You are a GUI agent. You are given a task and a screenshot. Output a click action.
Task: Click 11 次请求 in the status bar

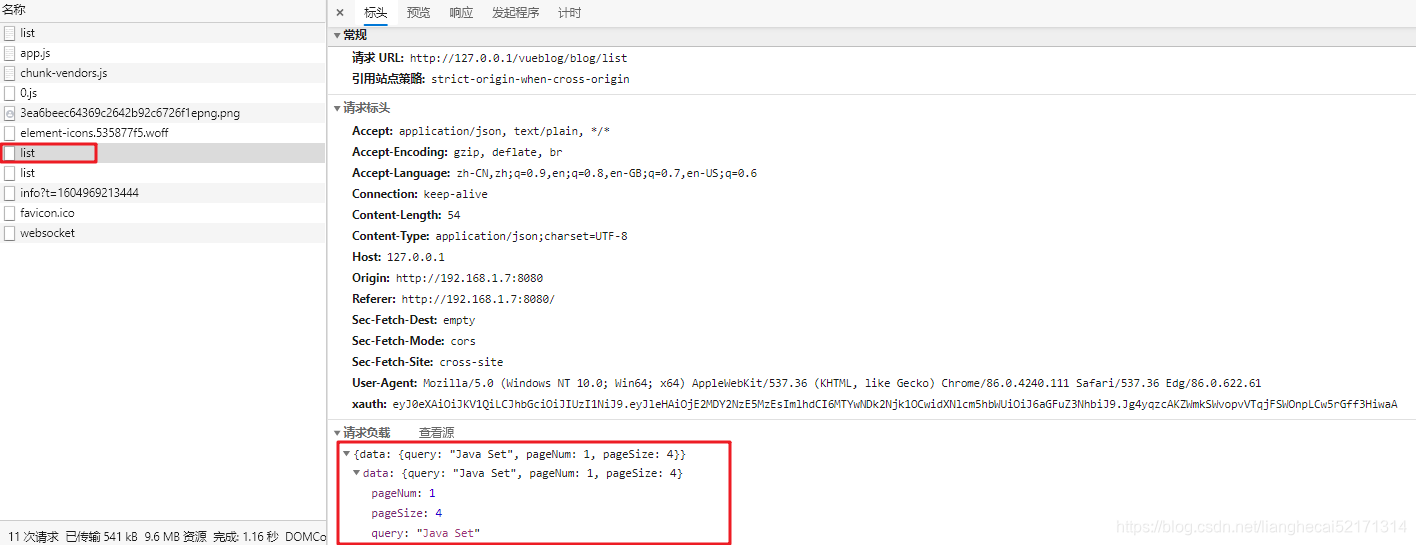33,536
